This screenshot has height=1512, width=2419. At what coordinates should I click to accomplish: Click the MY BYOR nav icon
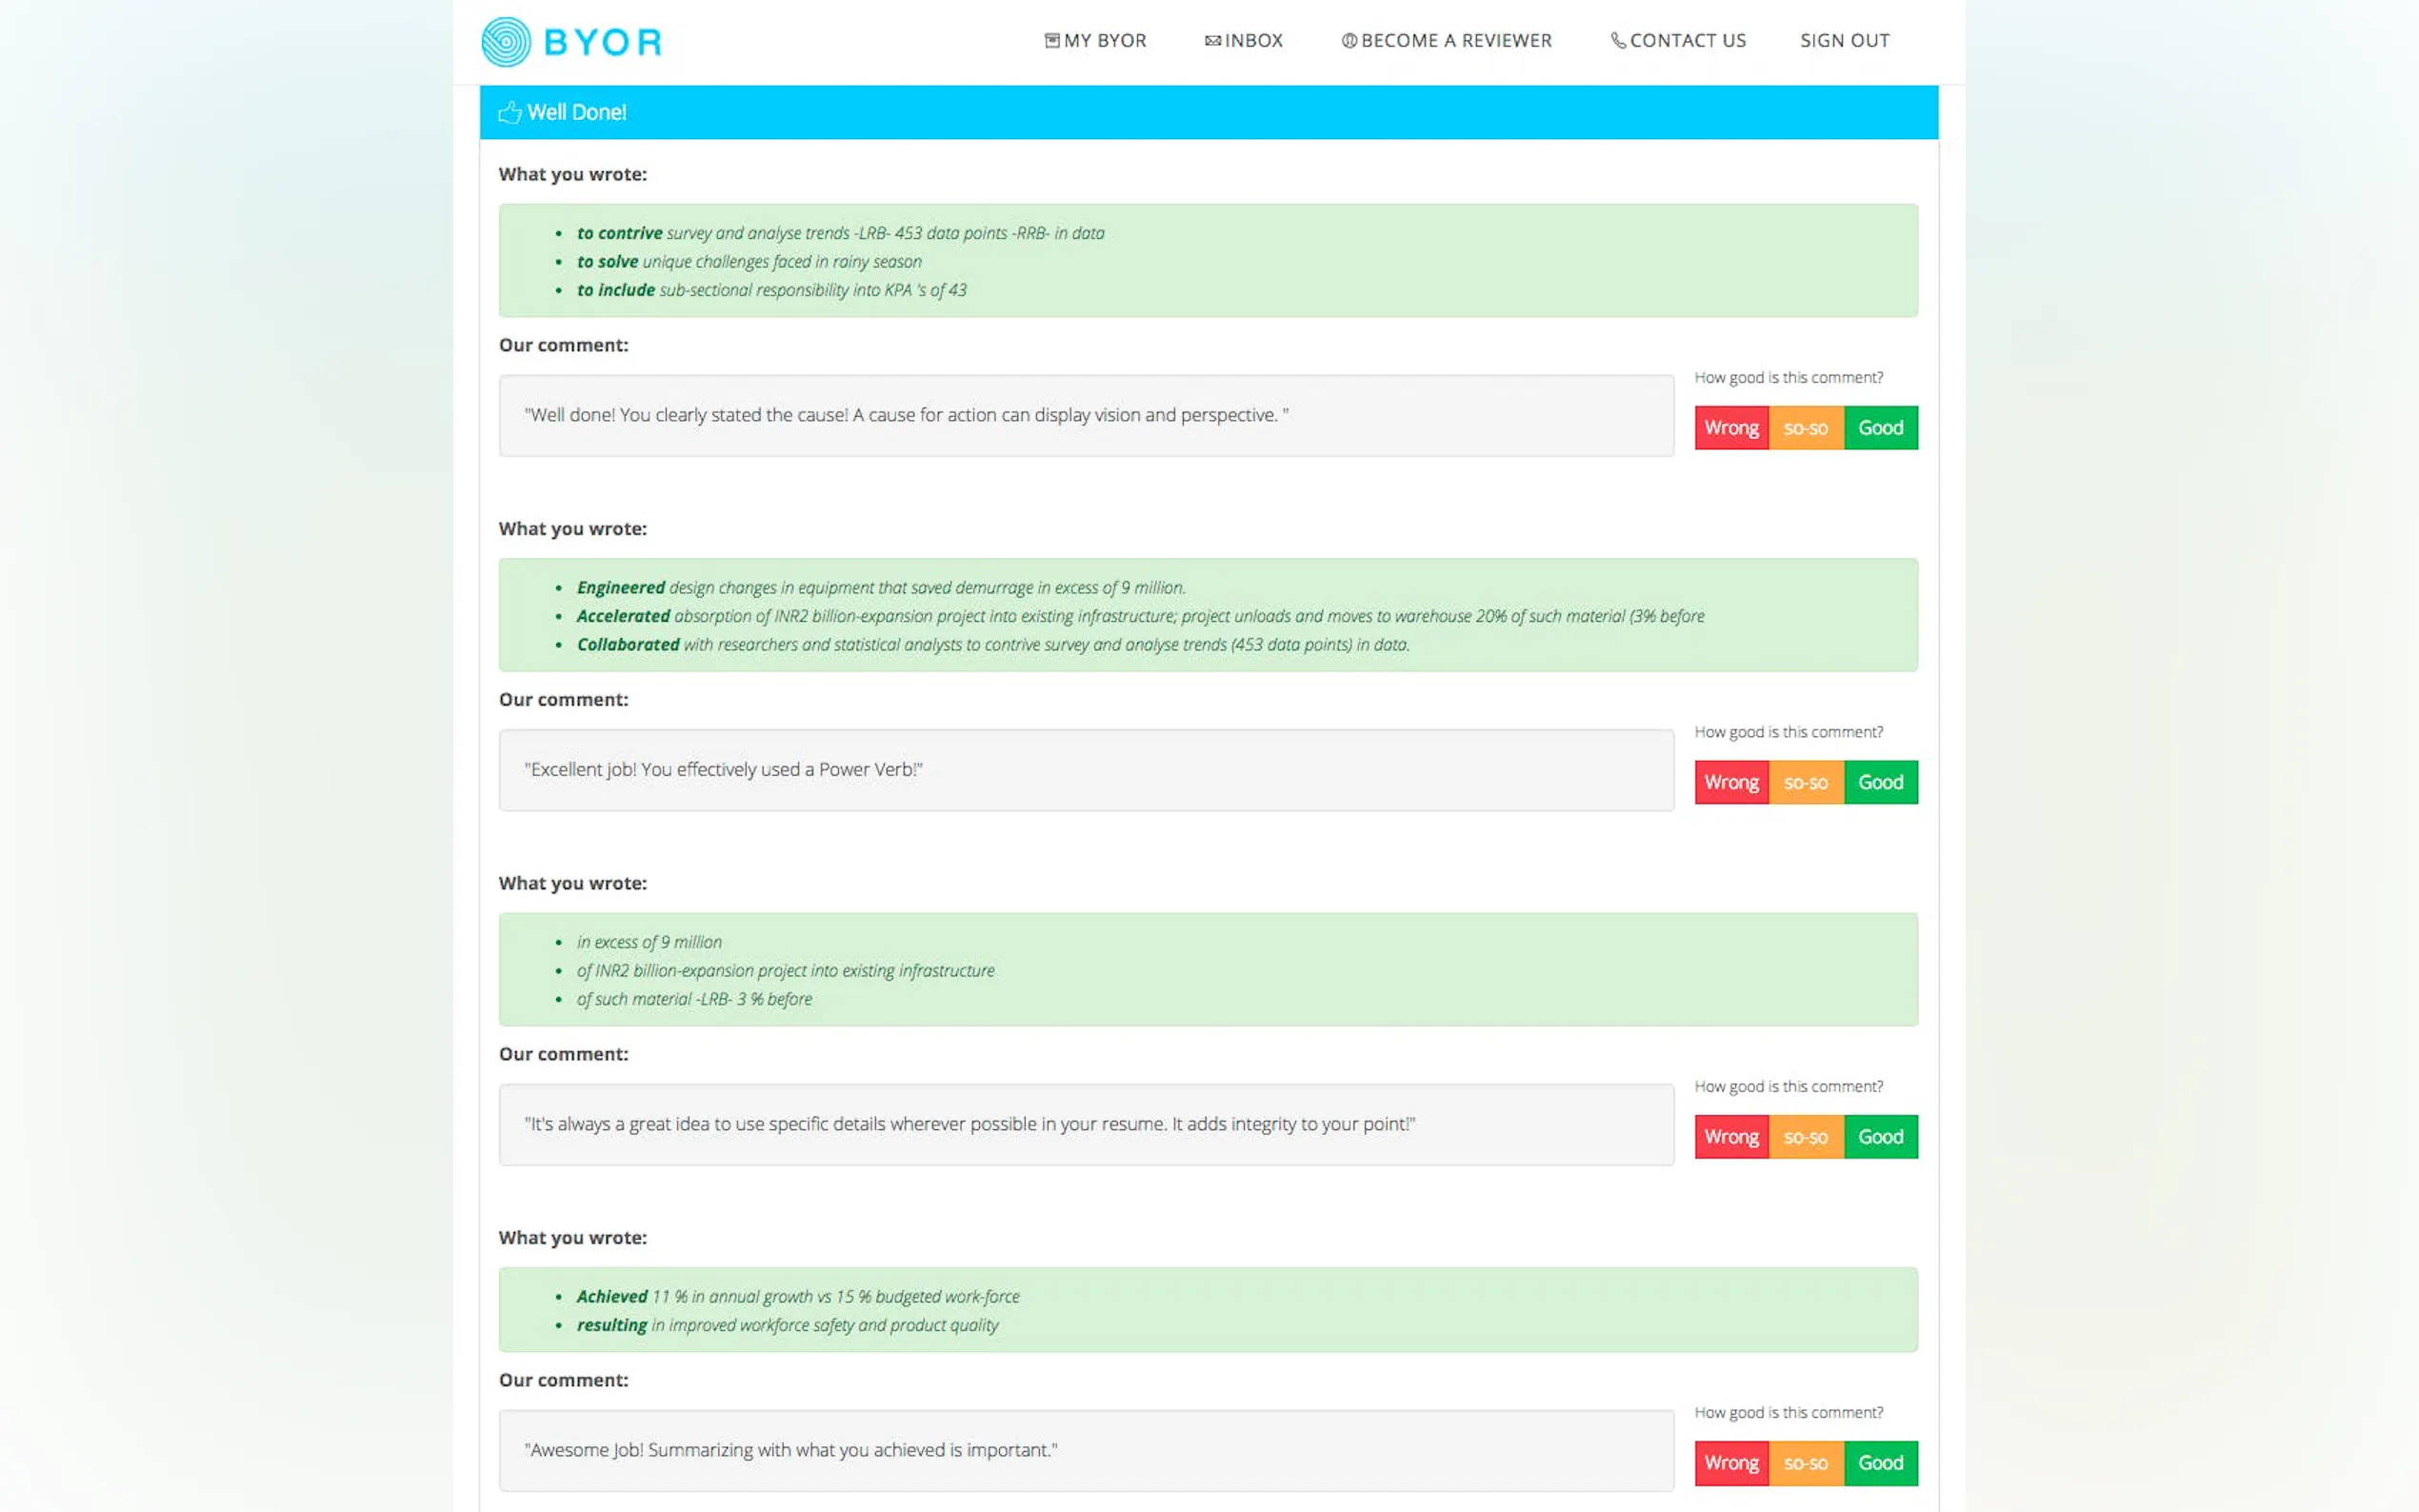coord(1052,41)
